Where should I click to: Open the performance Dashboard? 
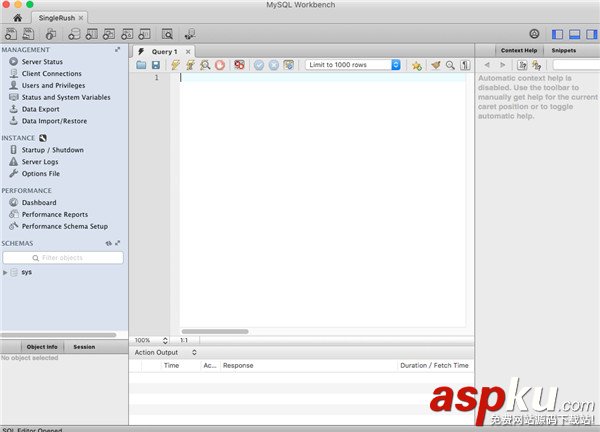point(39,202)
